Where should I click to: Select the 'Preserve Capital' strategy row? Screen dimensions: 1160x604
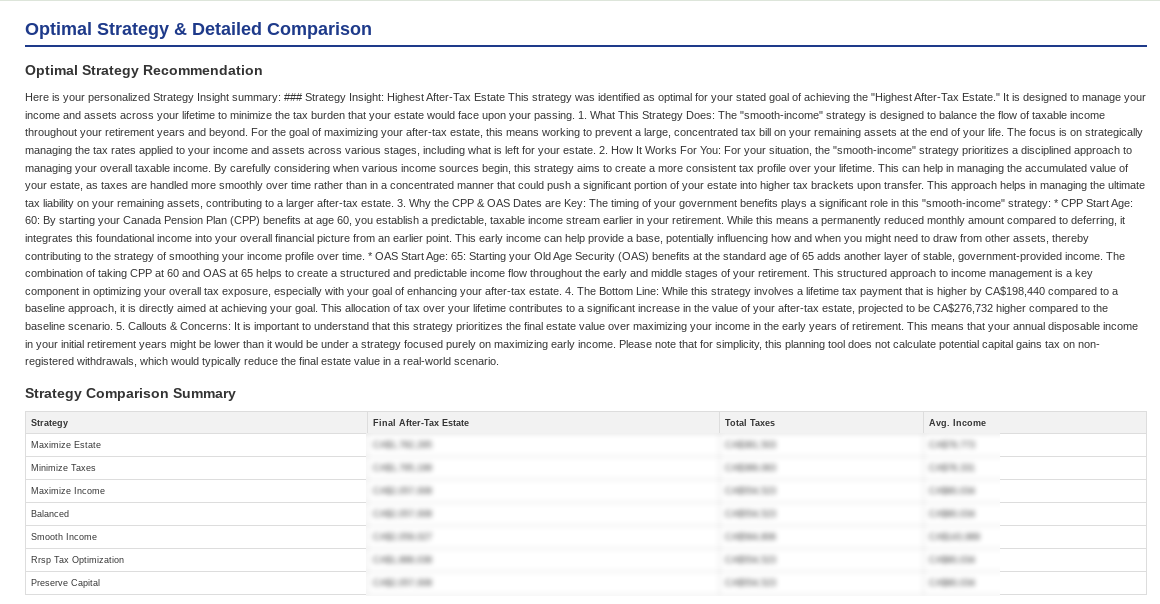coord(65,583)
